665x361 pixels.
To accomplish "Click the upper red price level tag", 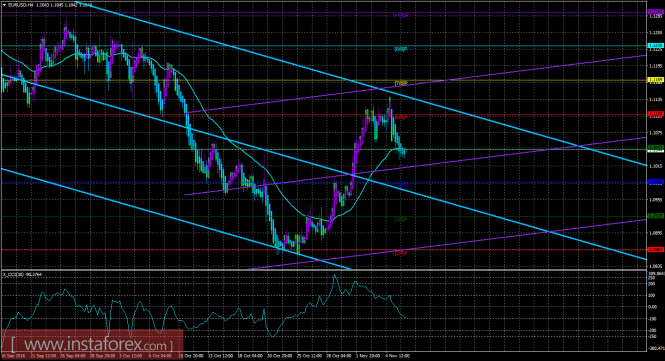I will (655, 114).
